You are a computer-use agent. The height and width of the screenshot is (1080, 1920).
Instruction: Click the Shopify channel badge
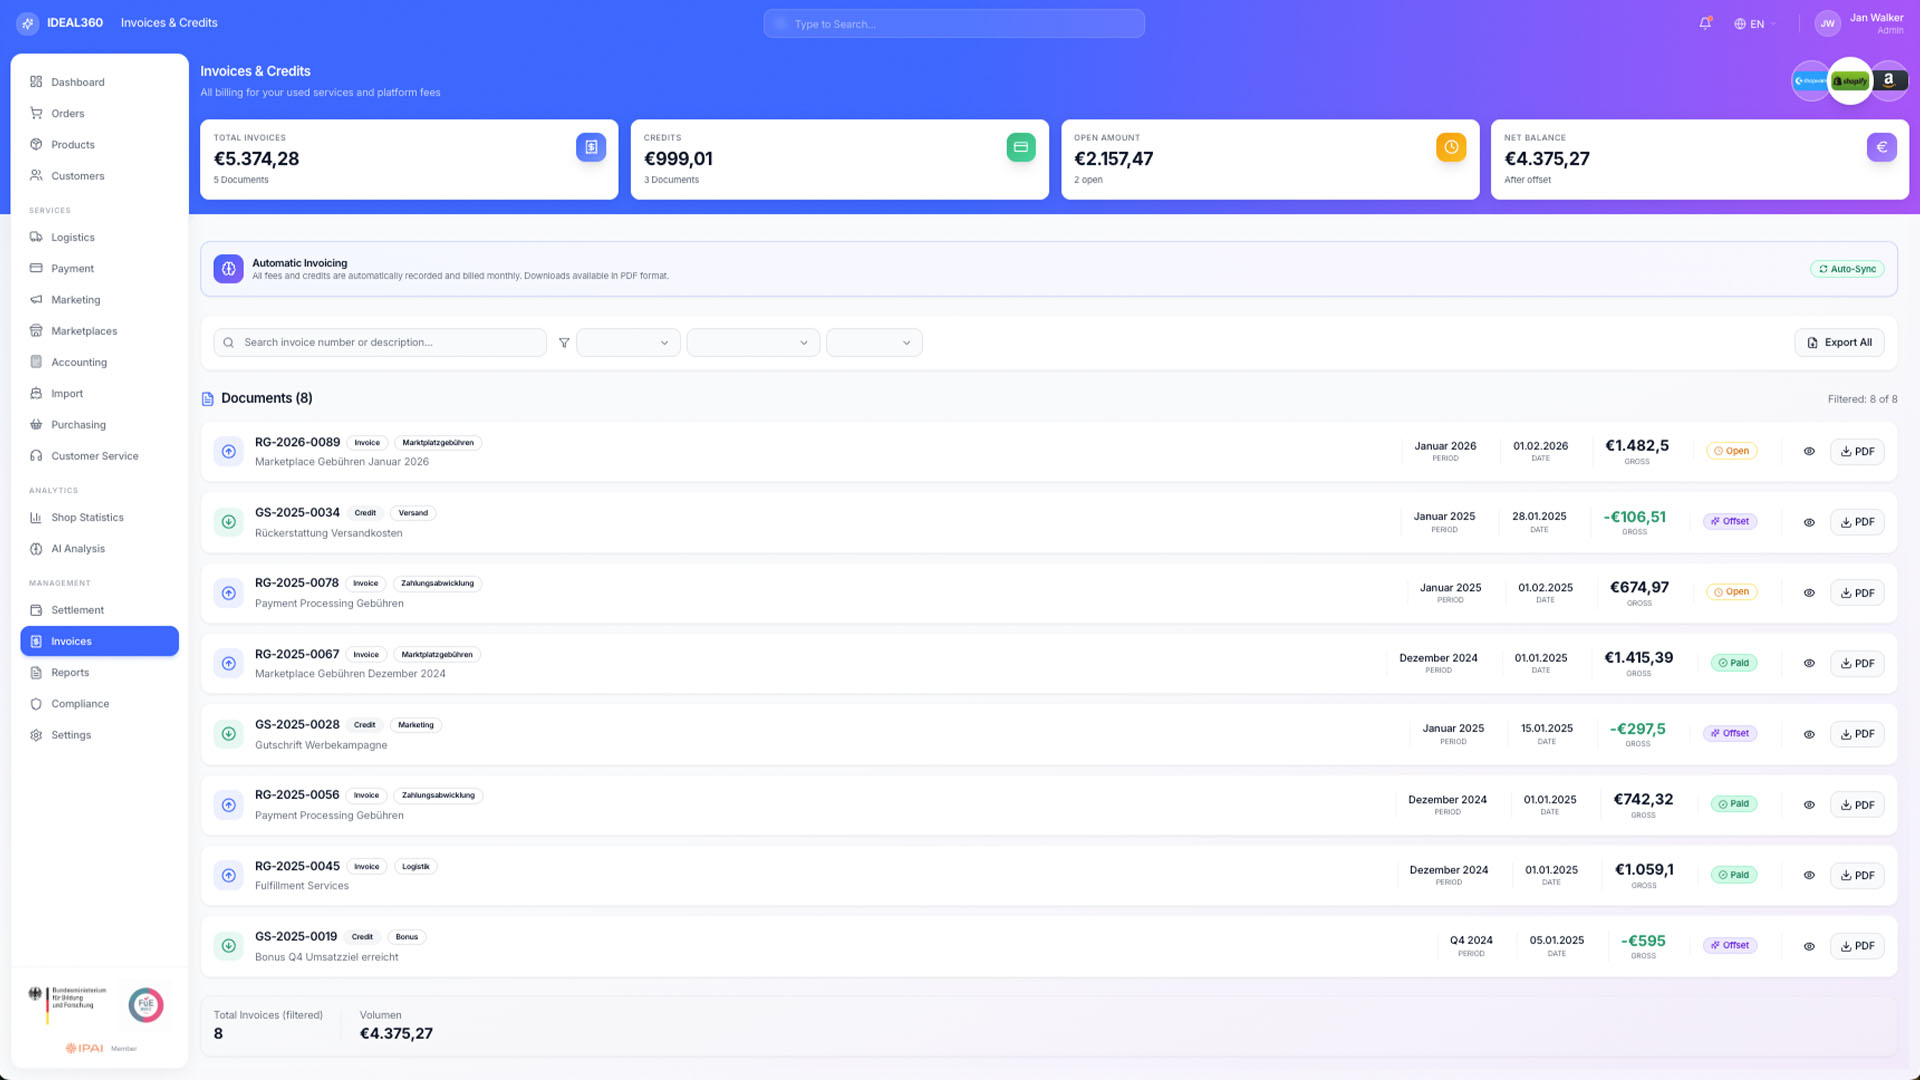pyautogui.click(x=1850, y=81)
